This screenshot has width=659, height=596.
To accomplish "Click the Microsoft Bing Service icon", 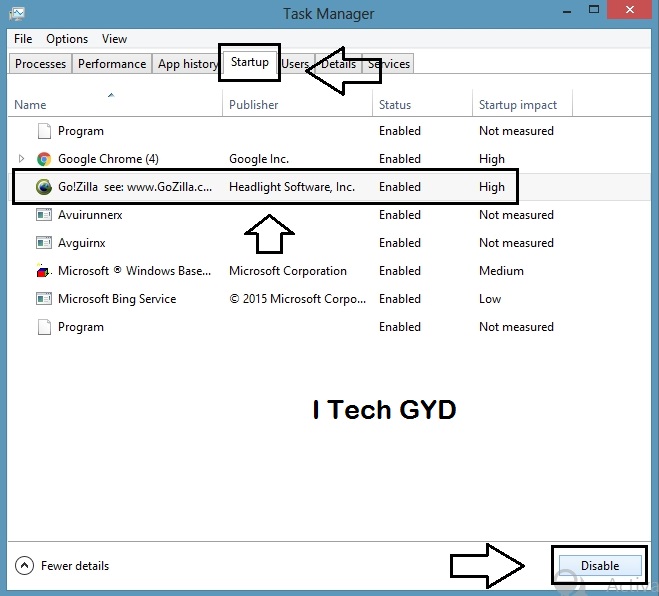I will pos(44,299).
